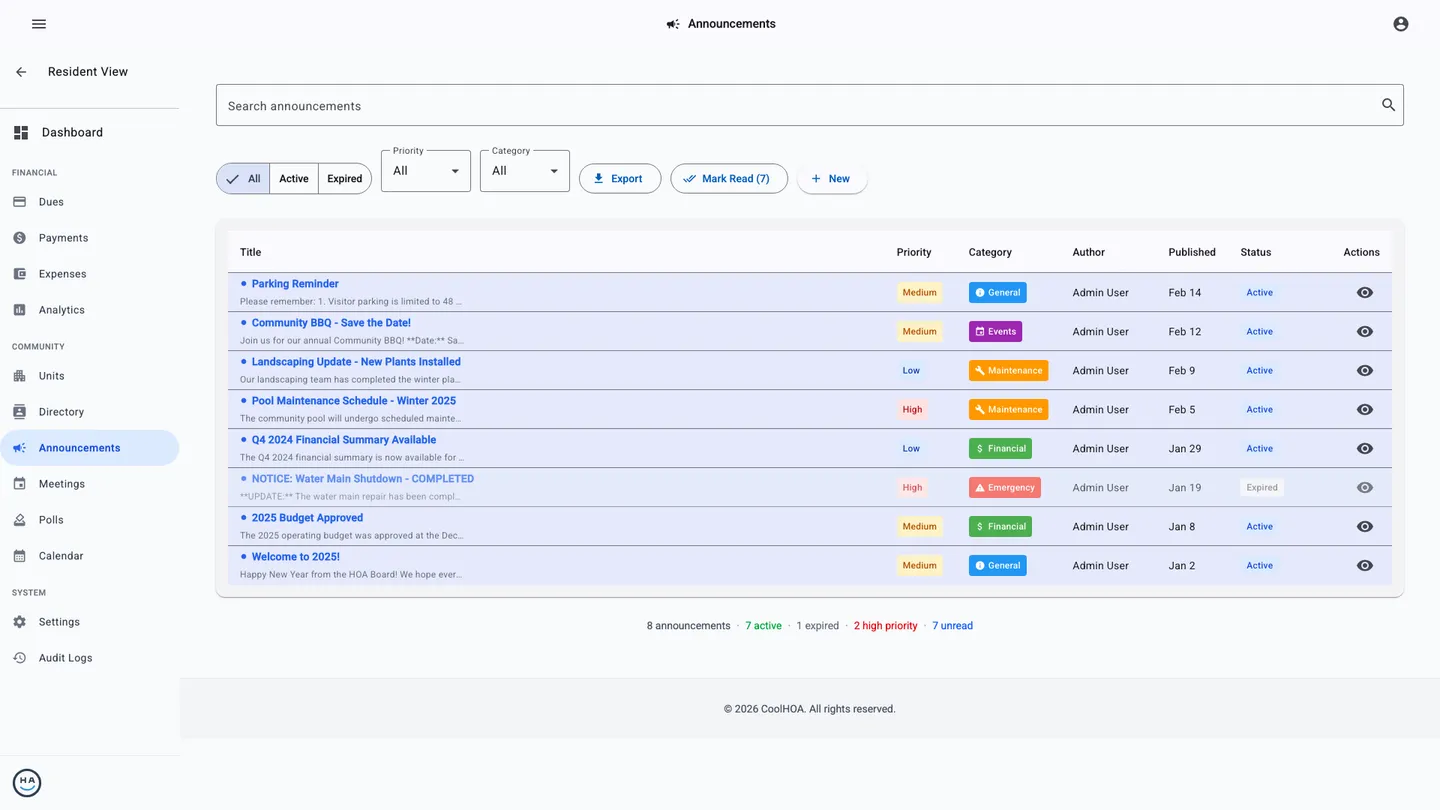
Task: Click the Payments dollar icon
Action: (19, 238)
